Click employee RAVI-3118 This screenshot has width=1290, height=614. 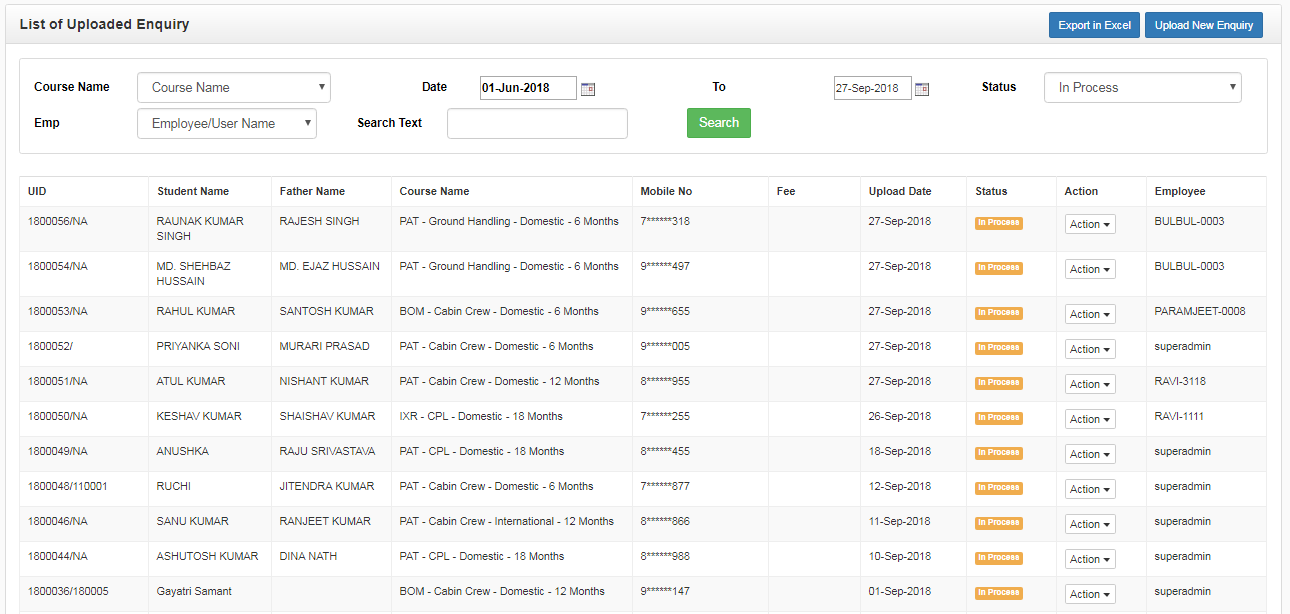coord(1180,381)
